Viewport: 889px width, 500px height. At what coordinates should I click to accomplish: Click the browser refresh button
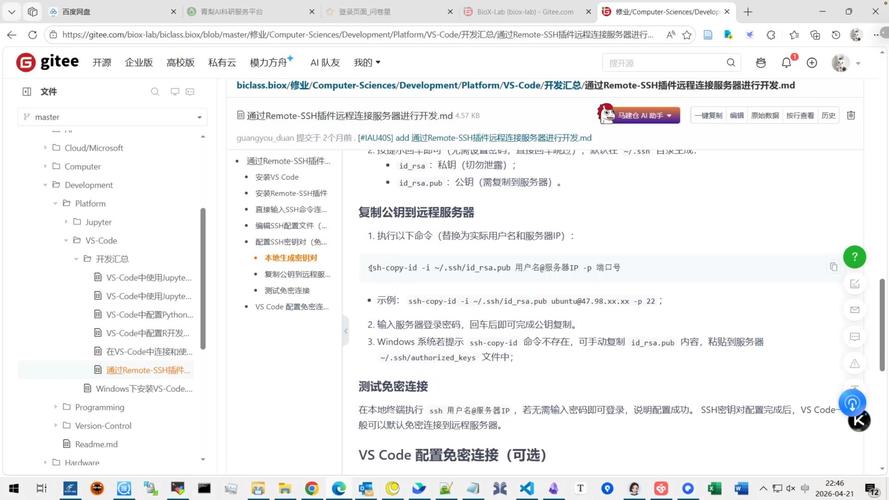pos(32,35)
